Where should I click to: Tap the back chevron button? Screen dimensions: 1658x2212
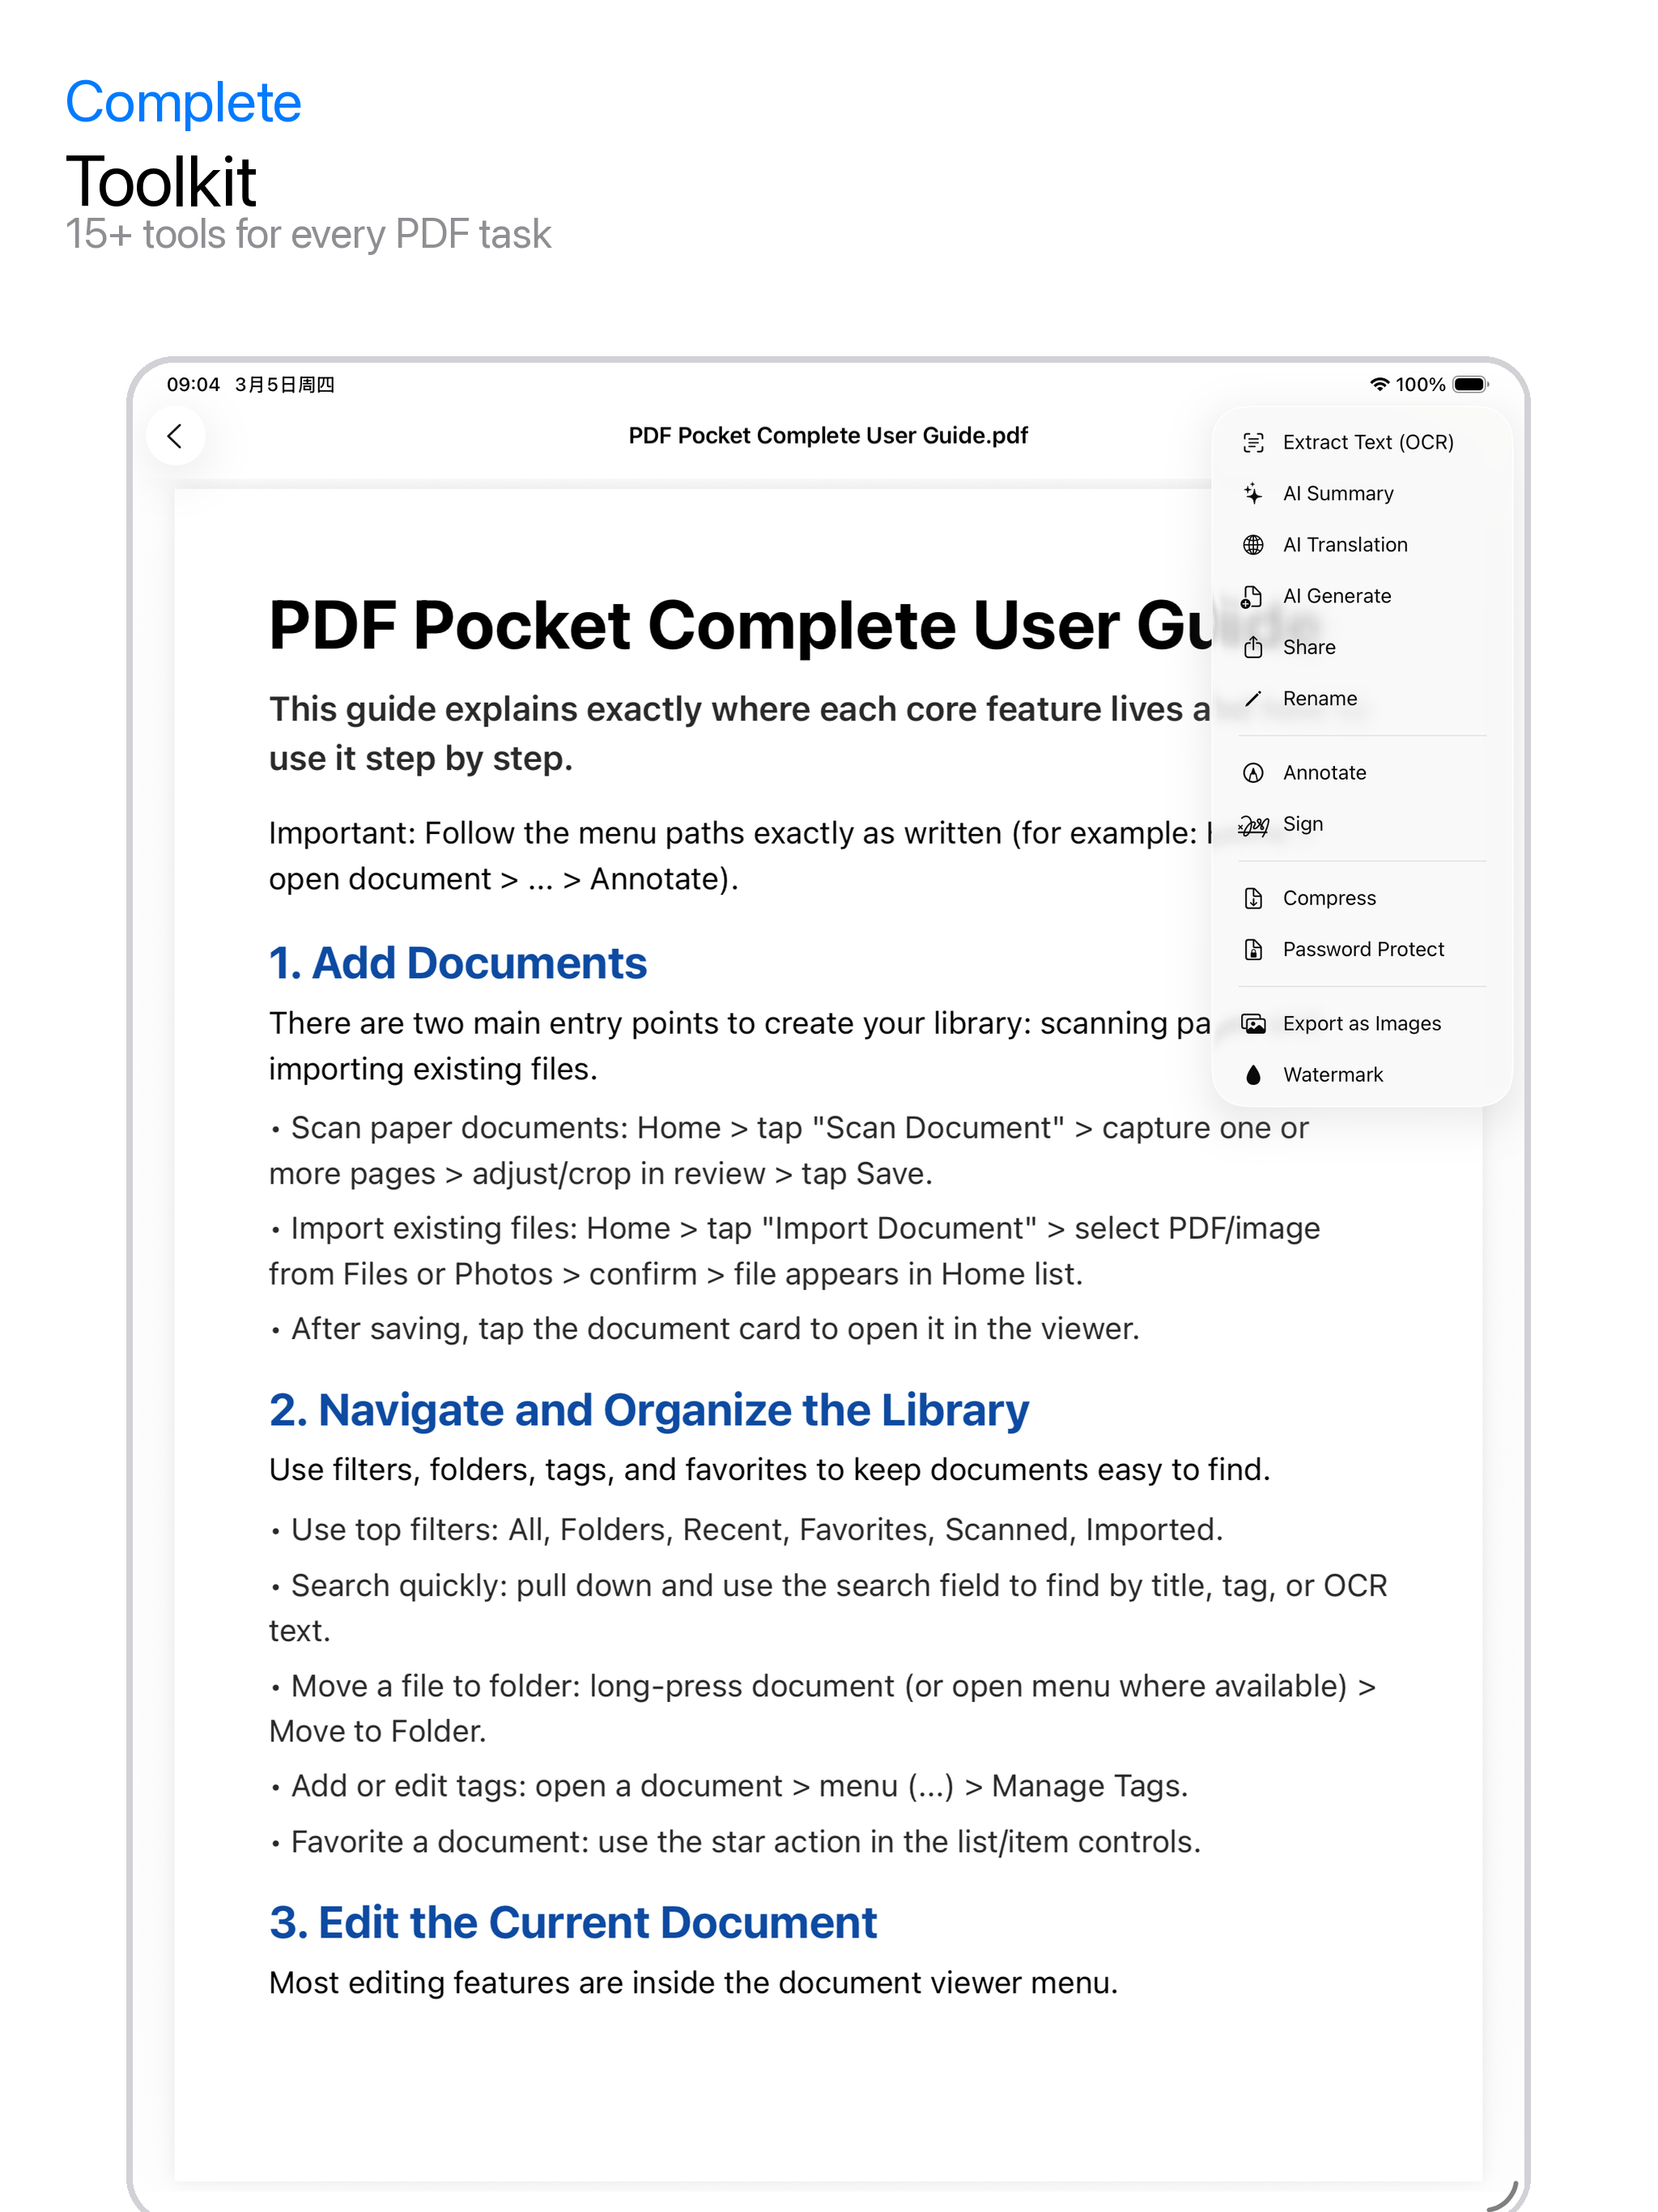(x=175, y=436)
